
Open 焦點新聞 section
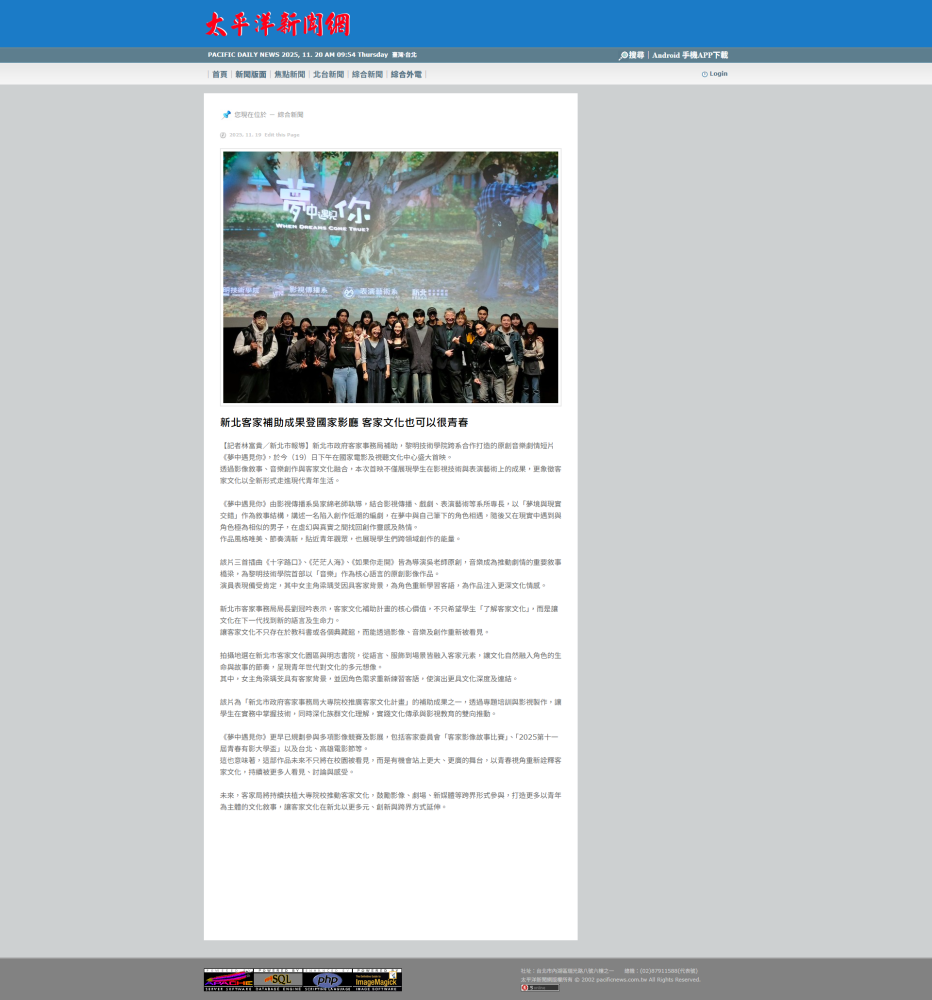(290, 74)
